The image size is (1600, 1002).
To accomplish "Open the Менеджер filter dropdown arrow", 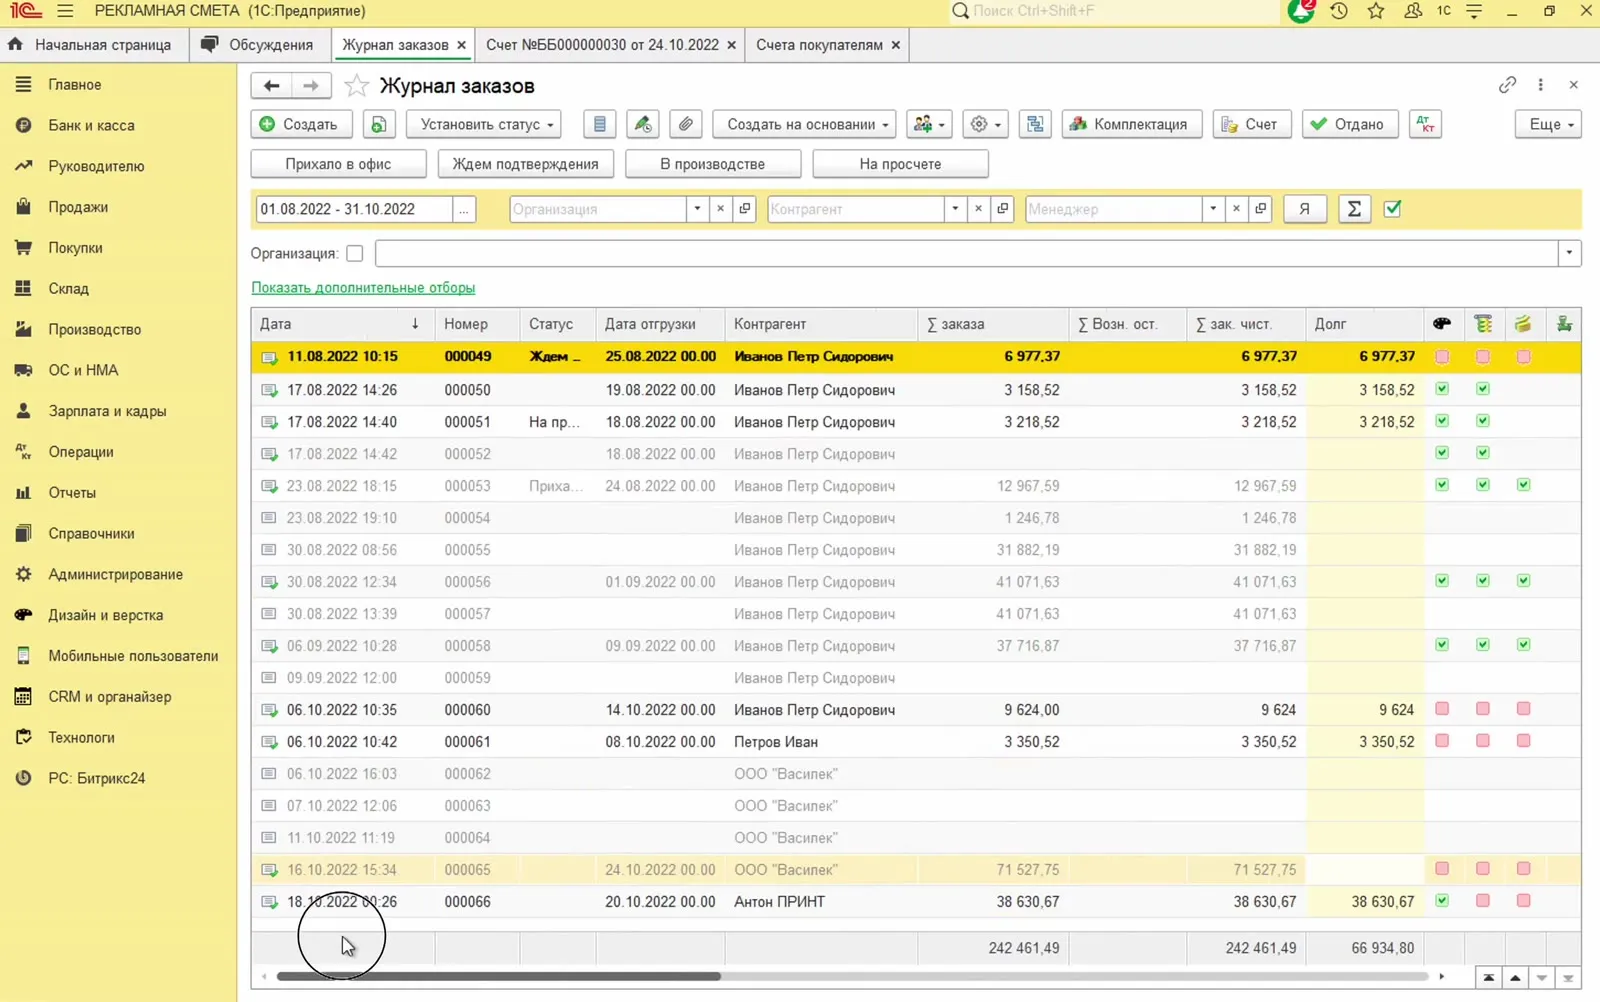I will 1213,209.
